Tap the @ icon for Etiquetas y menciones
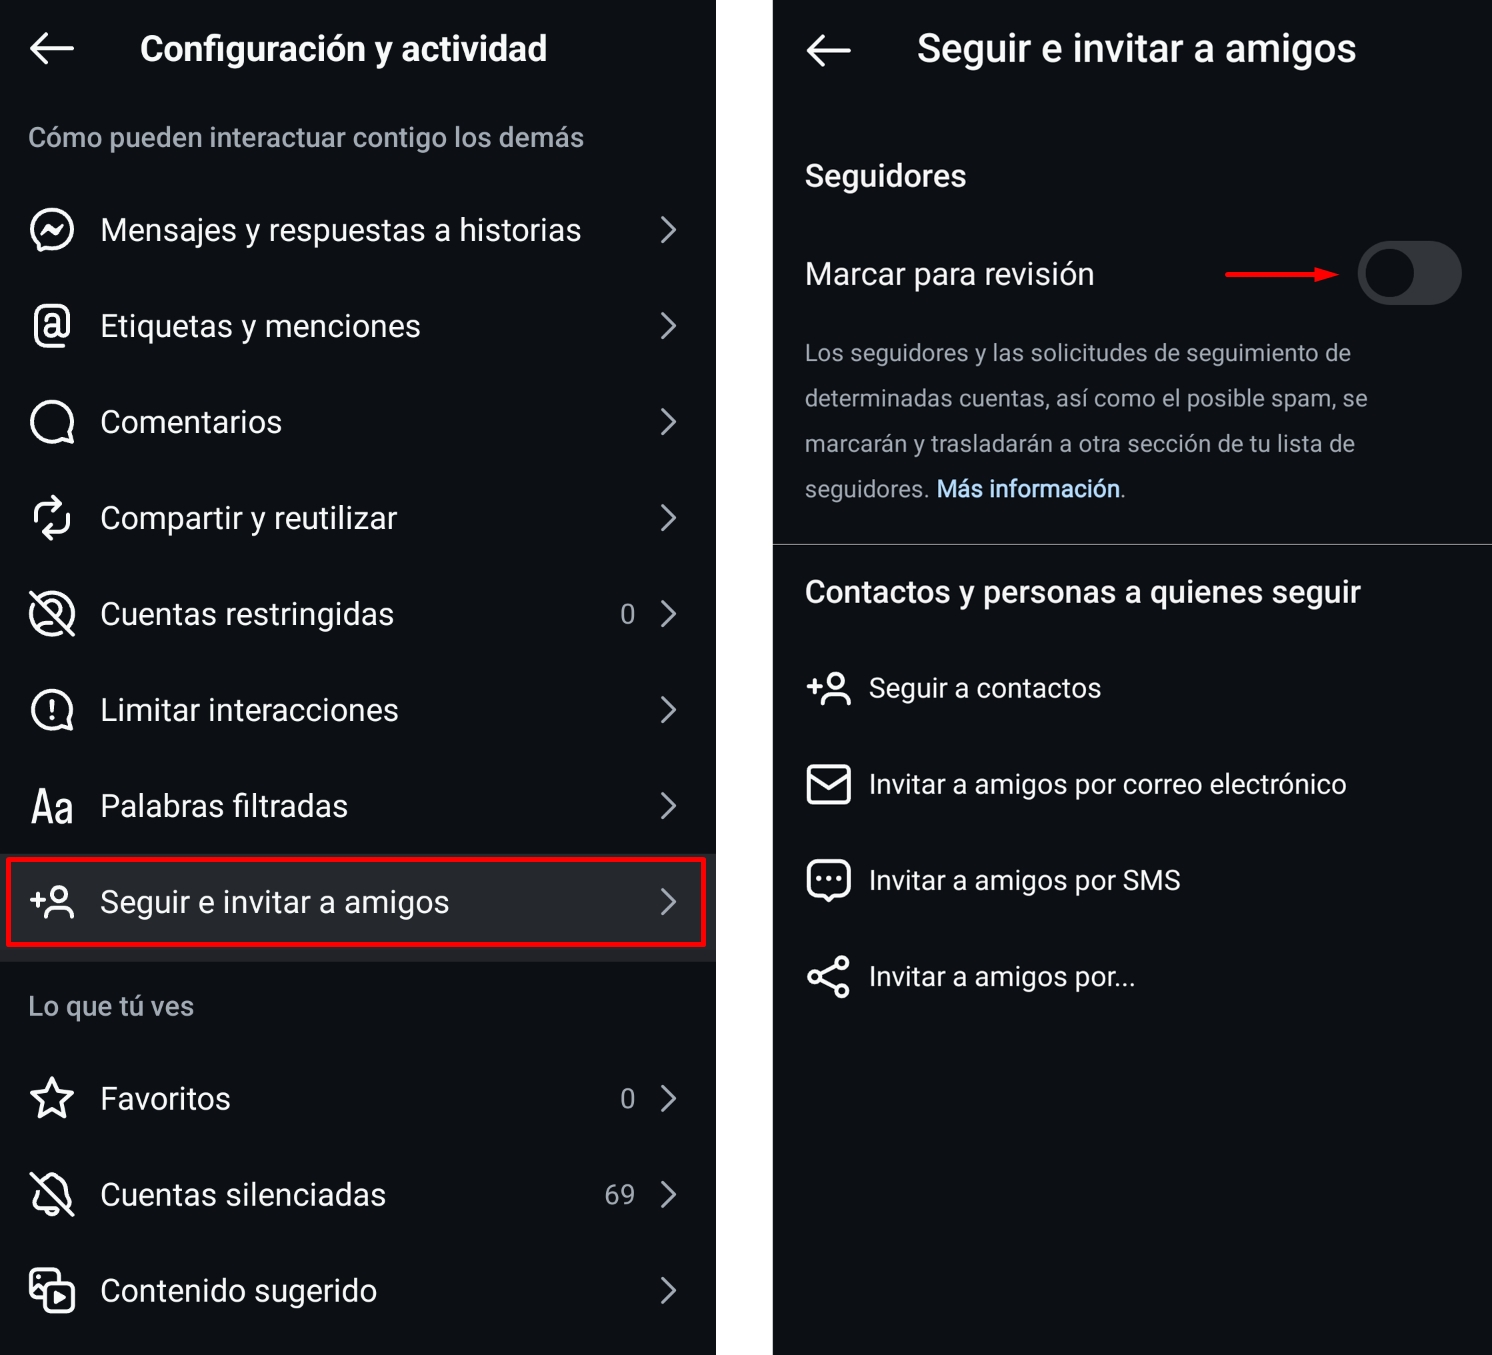Viewport: 1492px width, 1355px height. click(x=52, y=326)
